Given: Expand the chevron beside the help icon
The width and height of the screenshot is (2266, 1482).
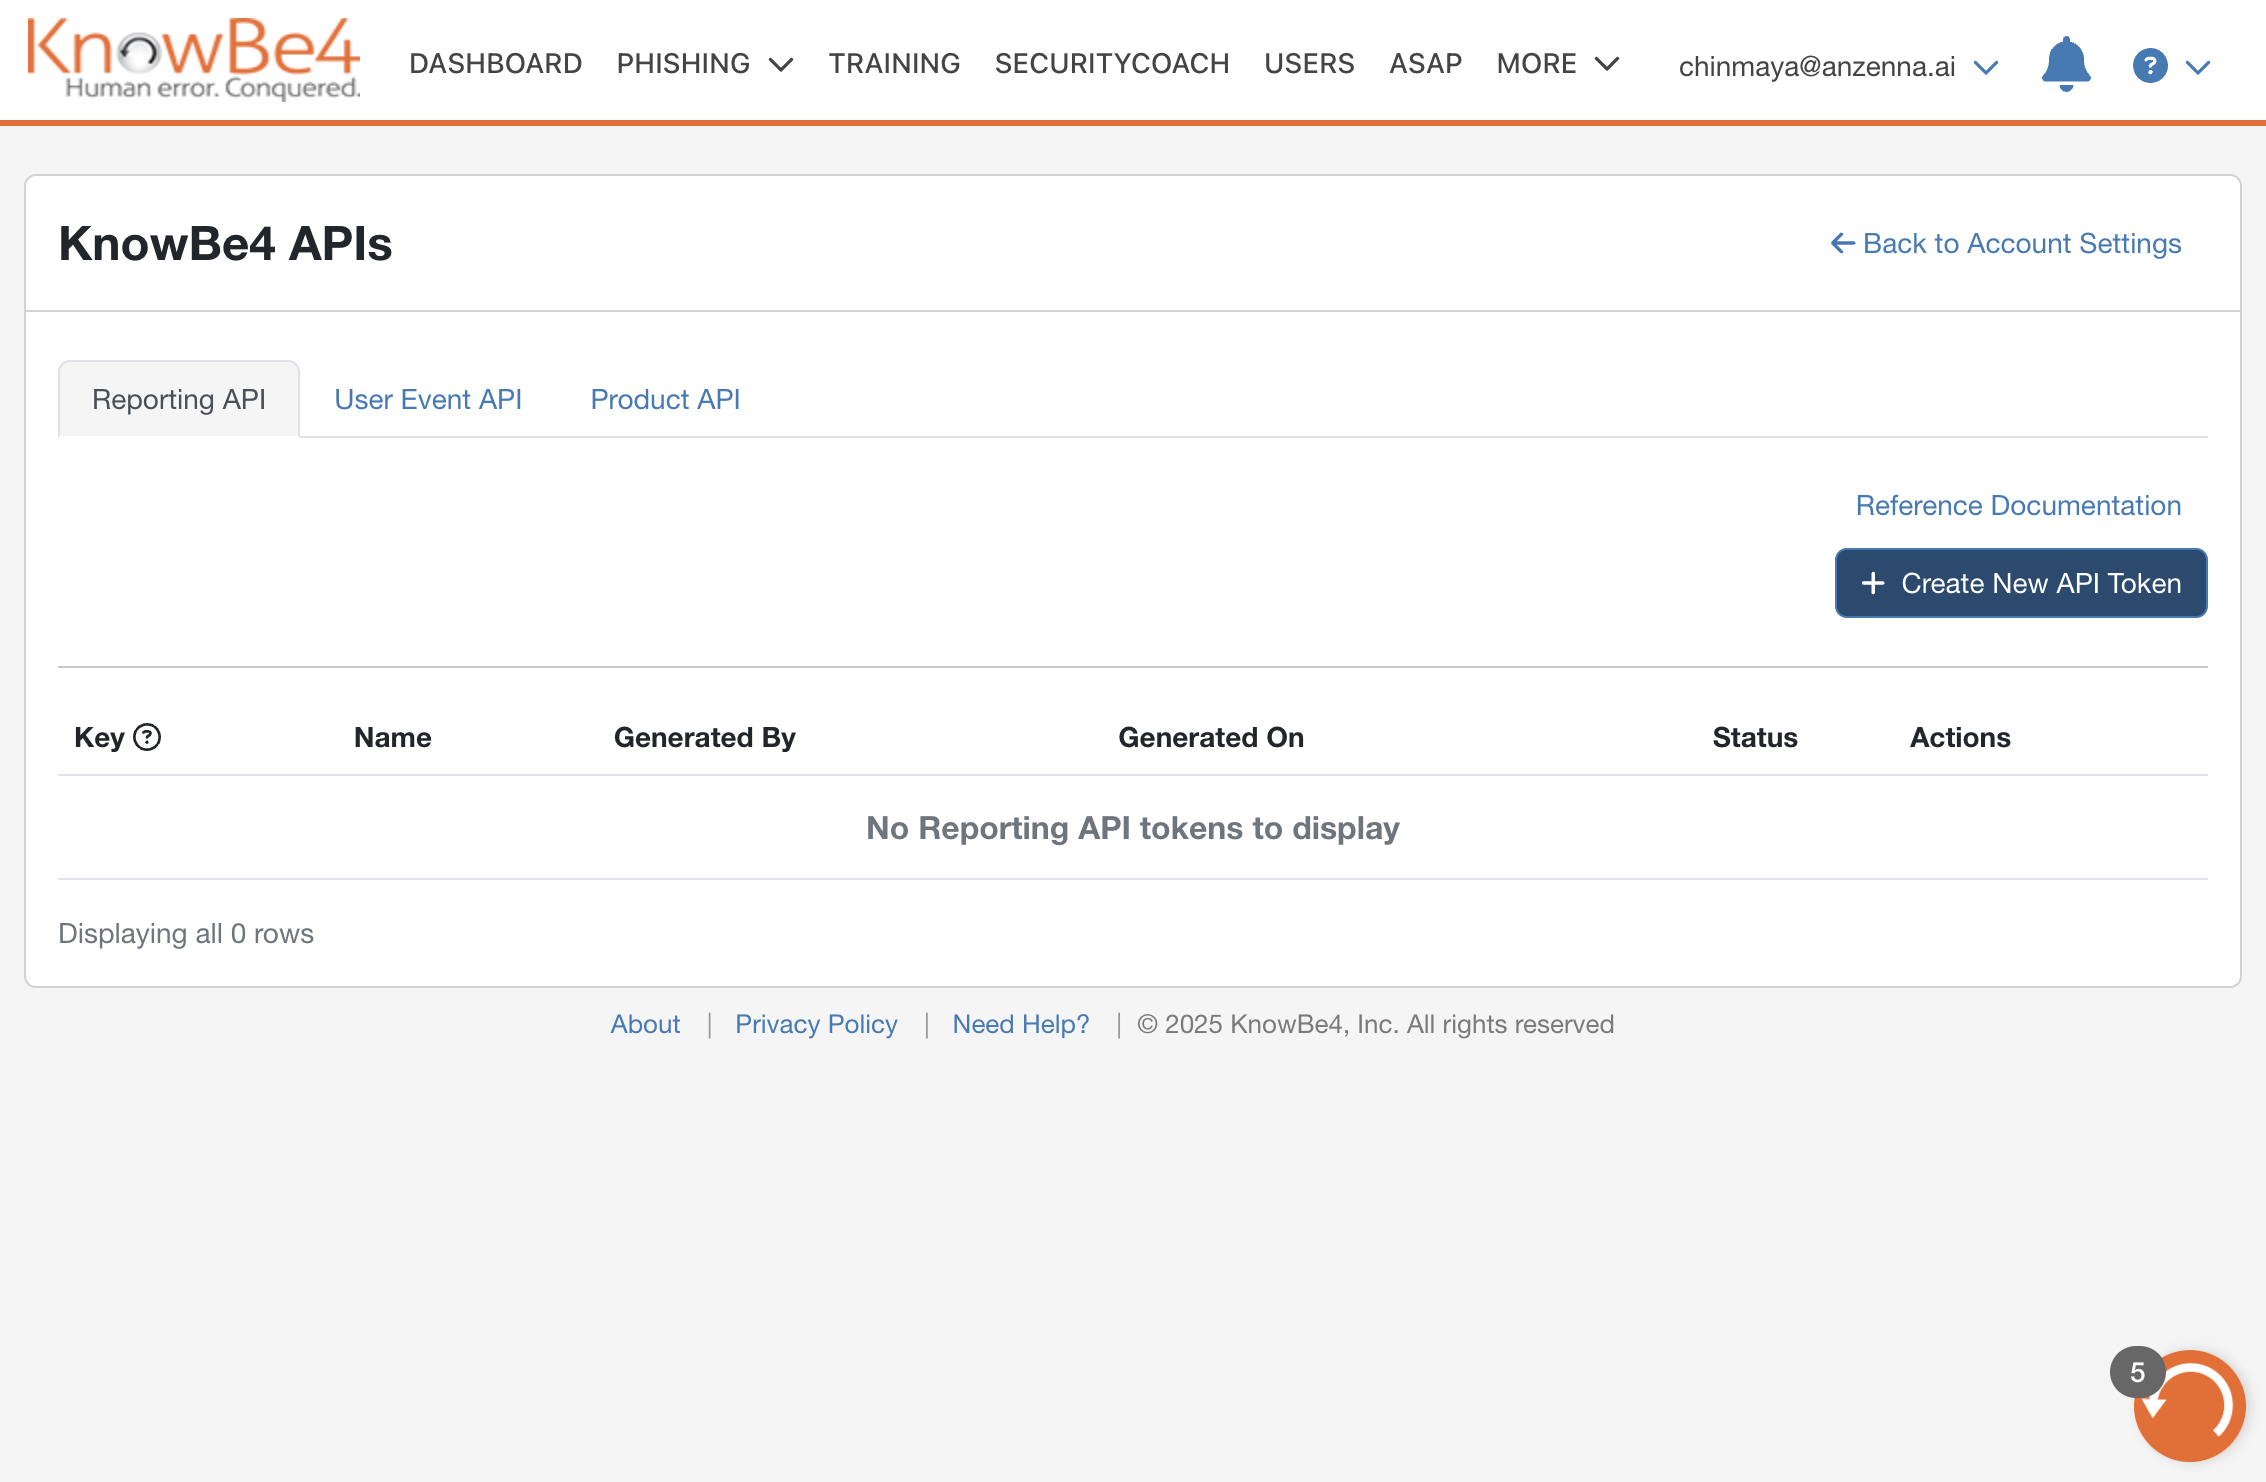Looking at the screenshot, I should (x=2198, y=67).
